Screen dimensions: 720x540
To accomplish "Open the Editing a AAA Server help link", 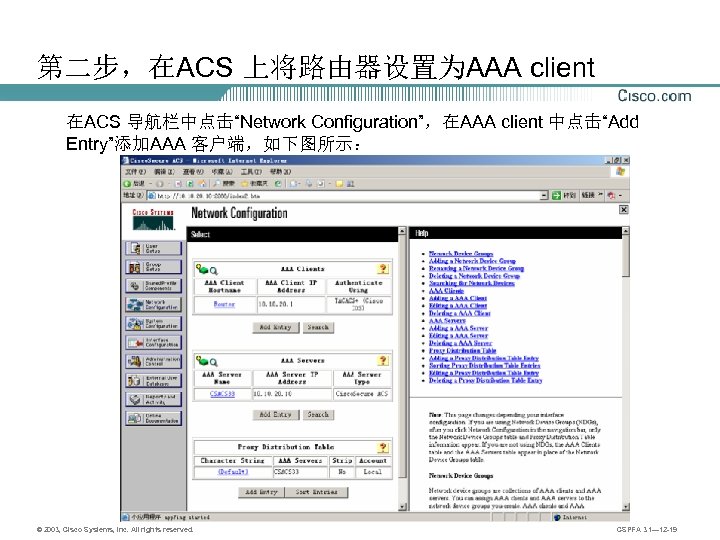I will pos(458,336).
